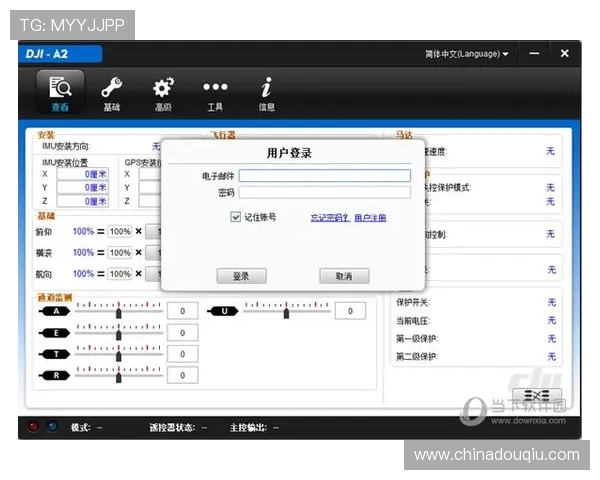Click the 横滚 blue 100% value
The image size is (600, 480).
point(83,253)
